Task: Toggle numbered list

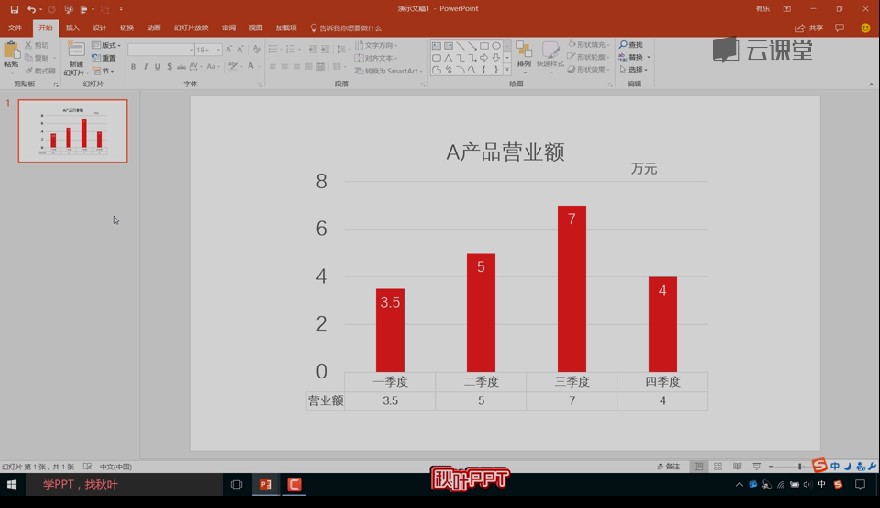Action: coord(292,49)
